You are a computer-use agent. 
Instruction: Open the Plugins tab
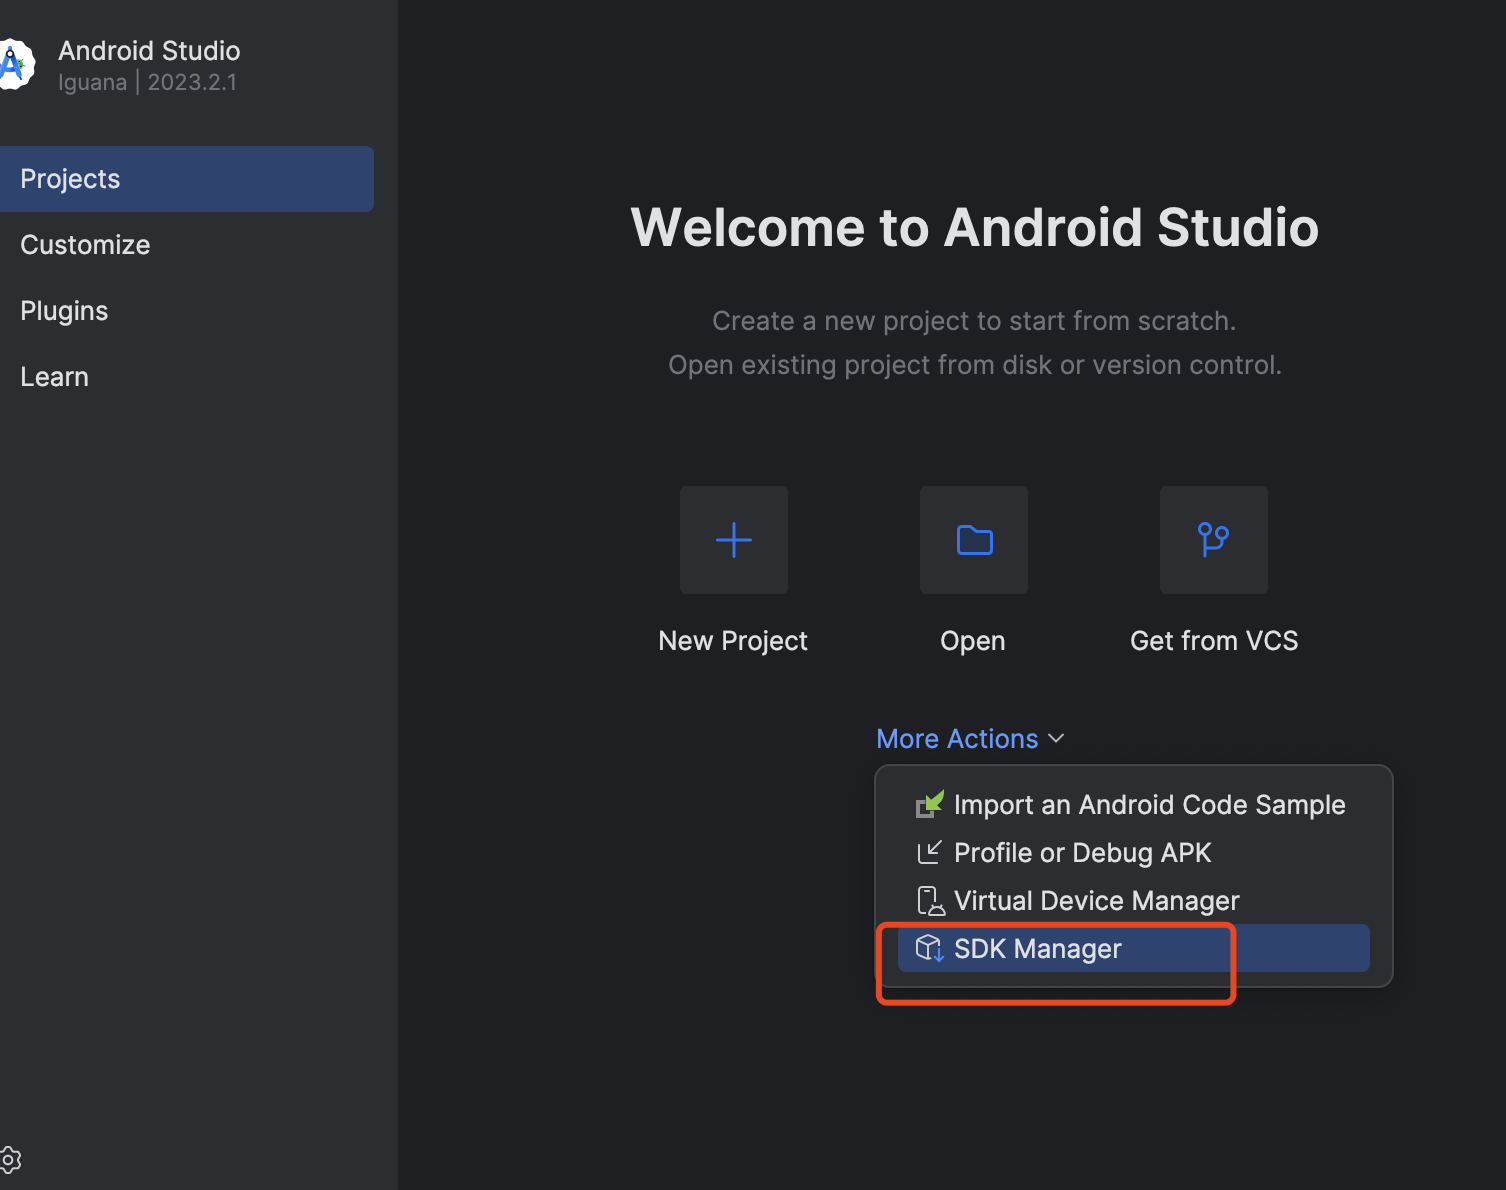pos(187,311)
